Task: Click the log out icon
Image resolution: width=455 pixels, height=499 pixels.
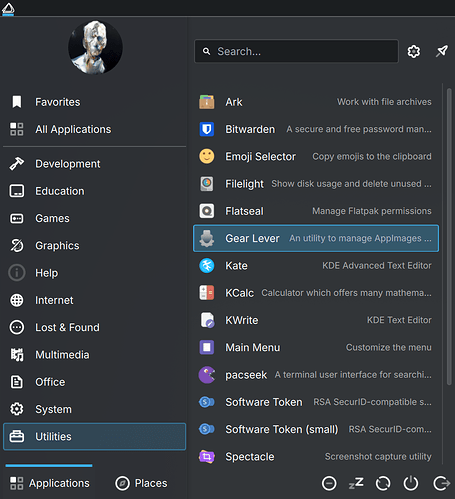Action: 441,483
